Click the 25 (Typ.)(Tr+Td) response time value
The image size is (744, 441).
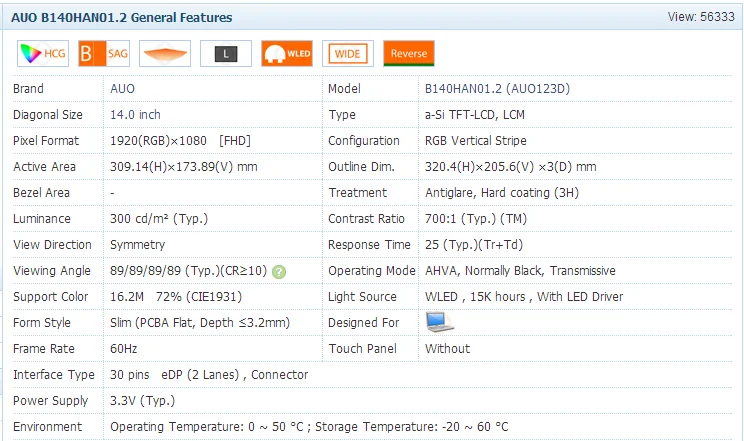click(x=474, y=245)
